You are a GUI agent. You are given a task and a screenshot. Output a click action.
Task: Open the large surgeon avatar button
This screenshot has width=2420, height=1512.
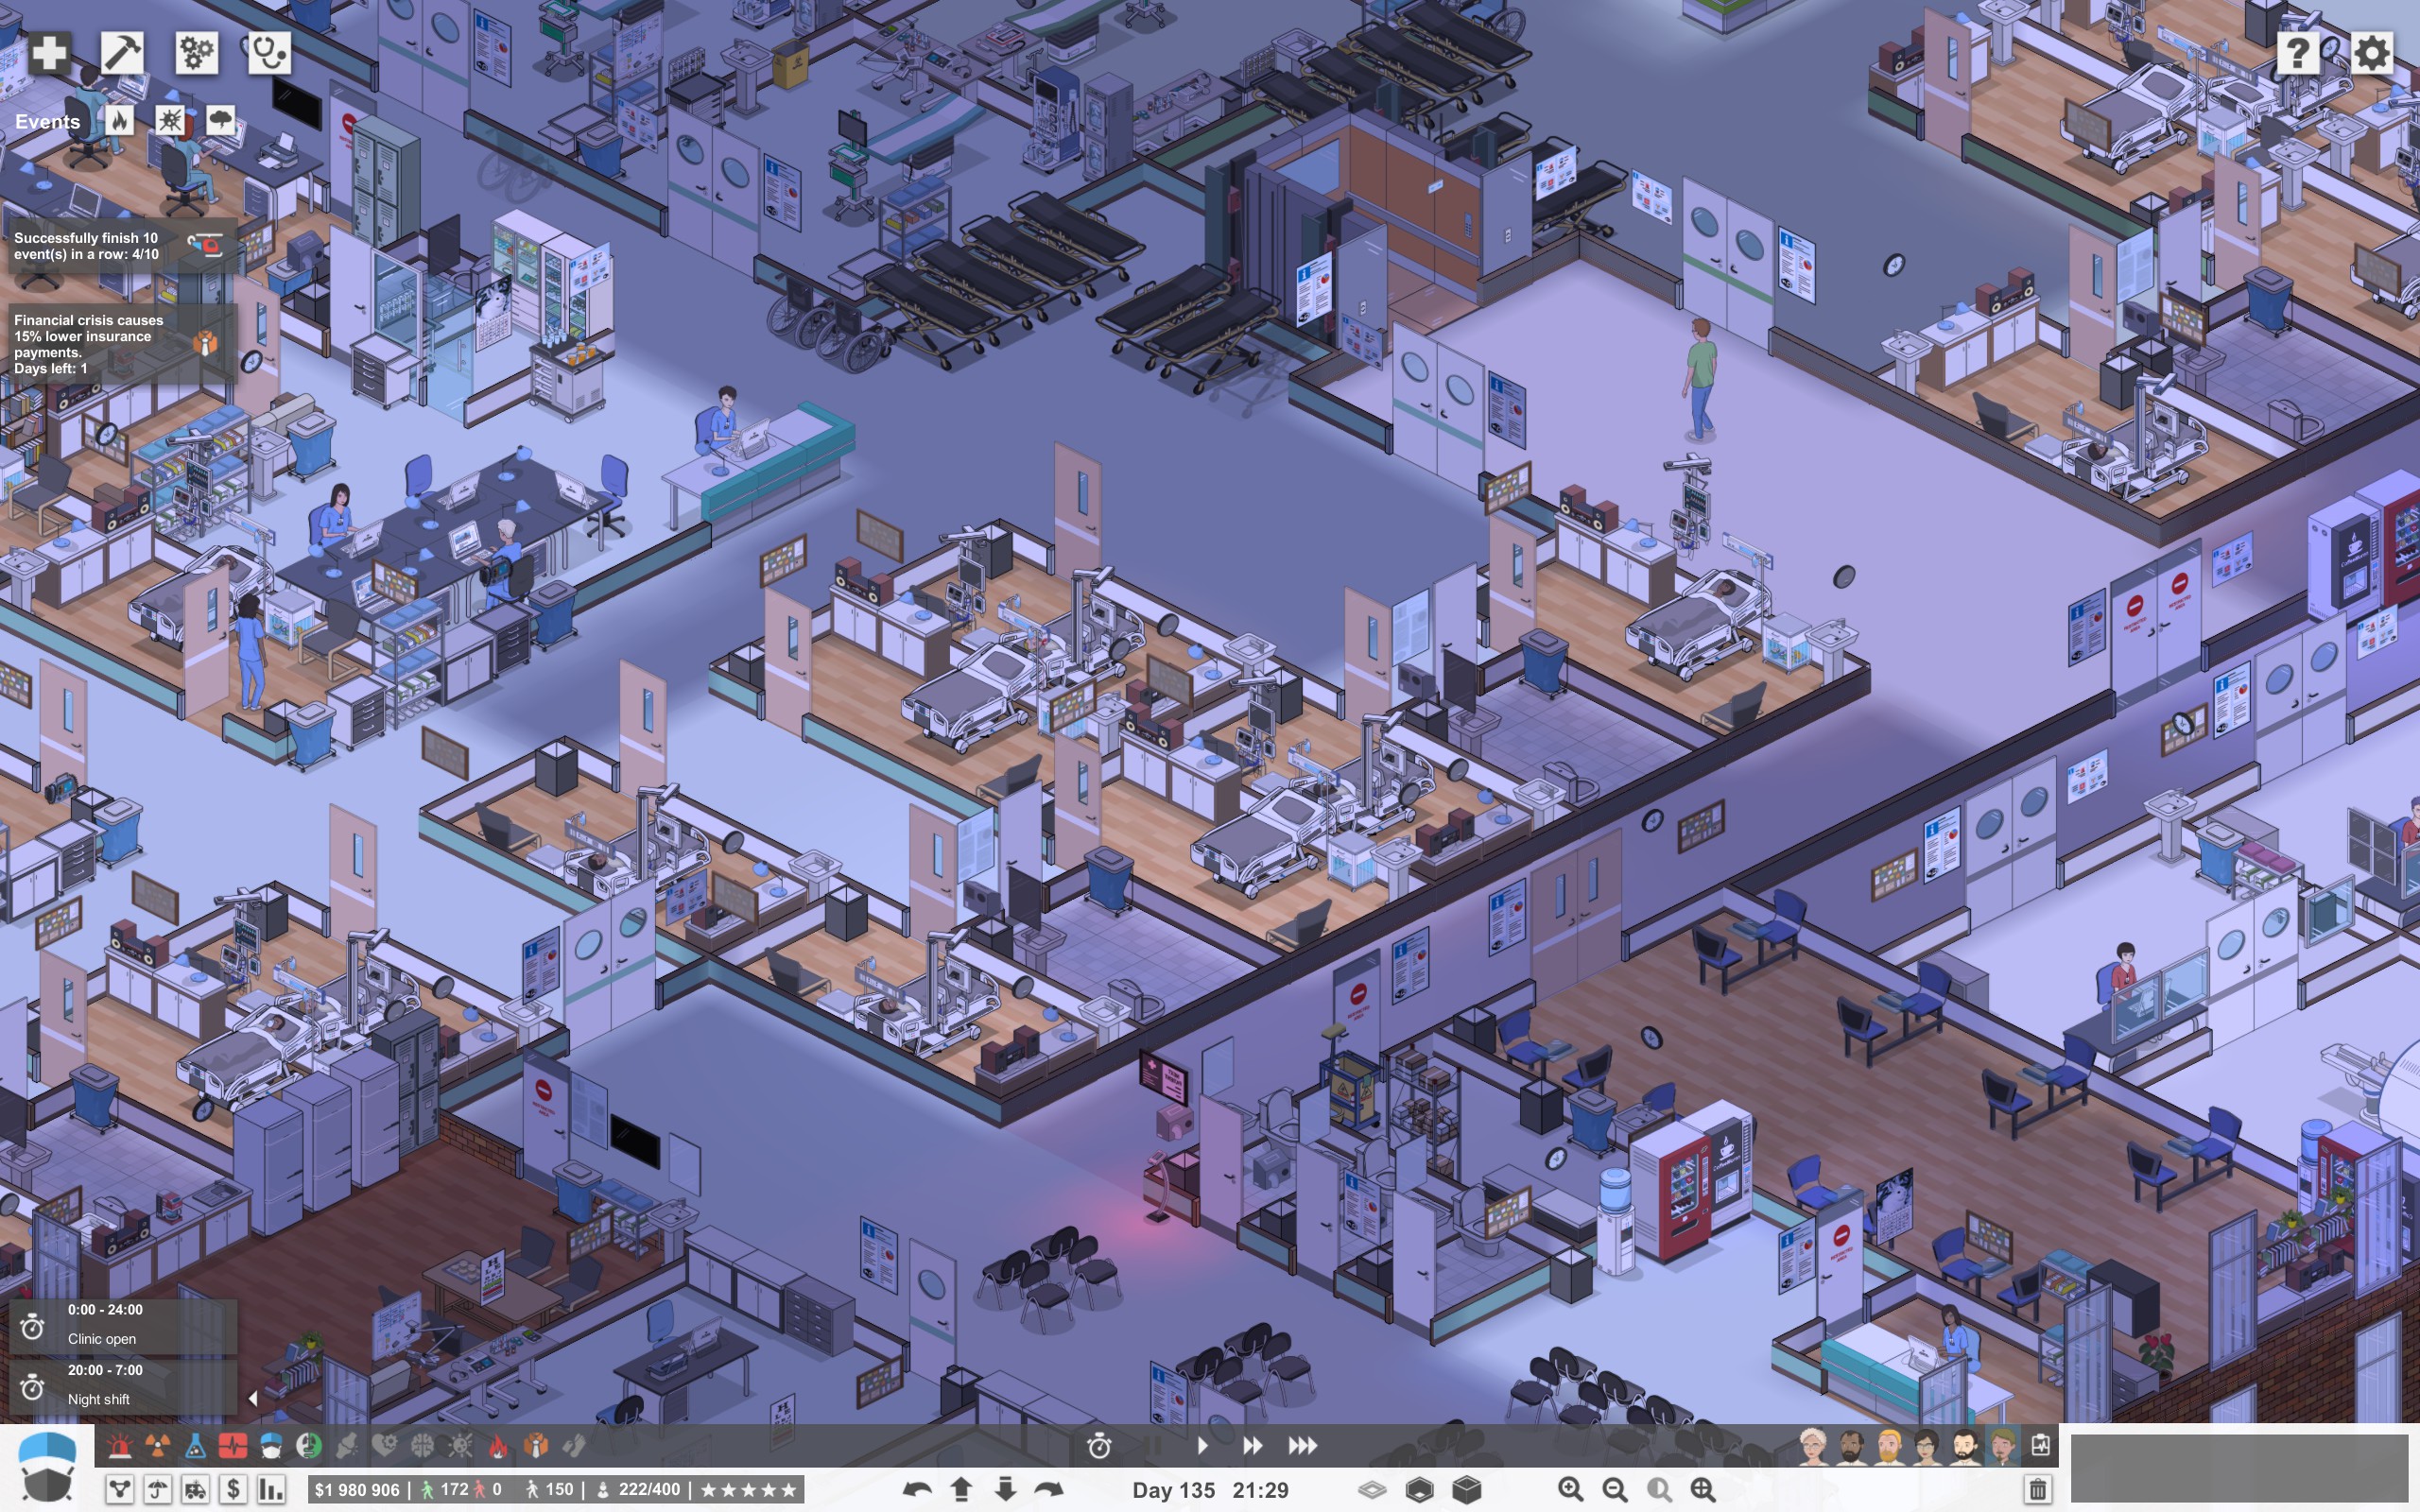pos(47,1467)
